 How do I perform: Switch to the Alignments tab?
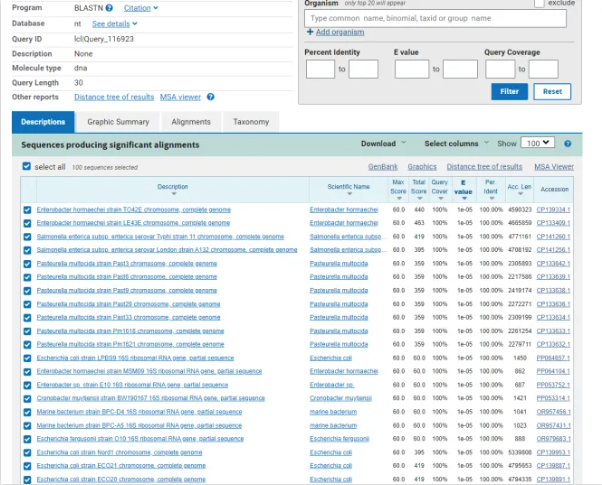tap(191, 122)
